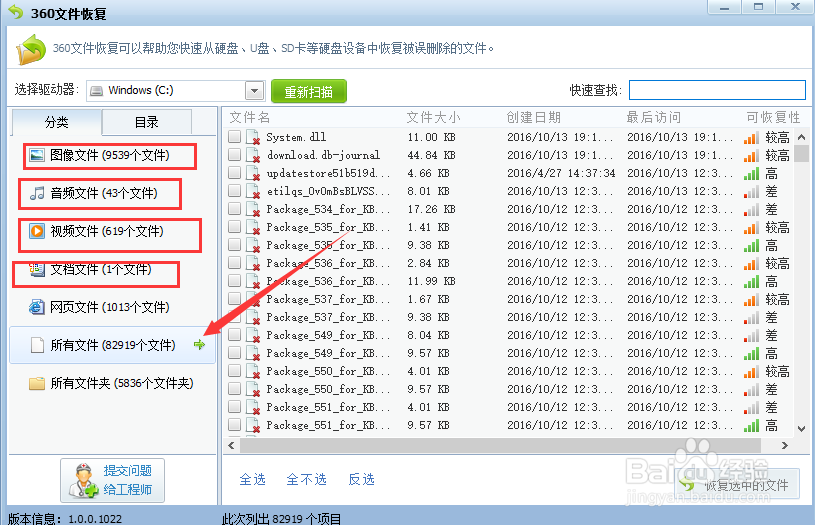Click the engineer avatar icon

[82, 480]
